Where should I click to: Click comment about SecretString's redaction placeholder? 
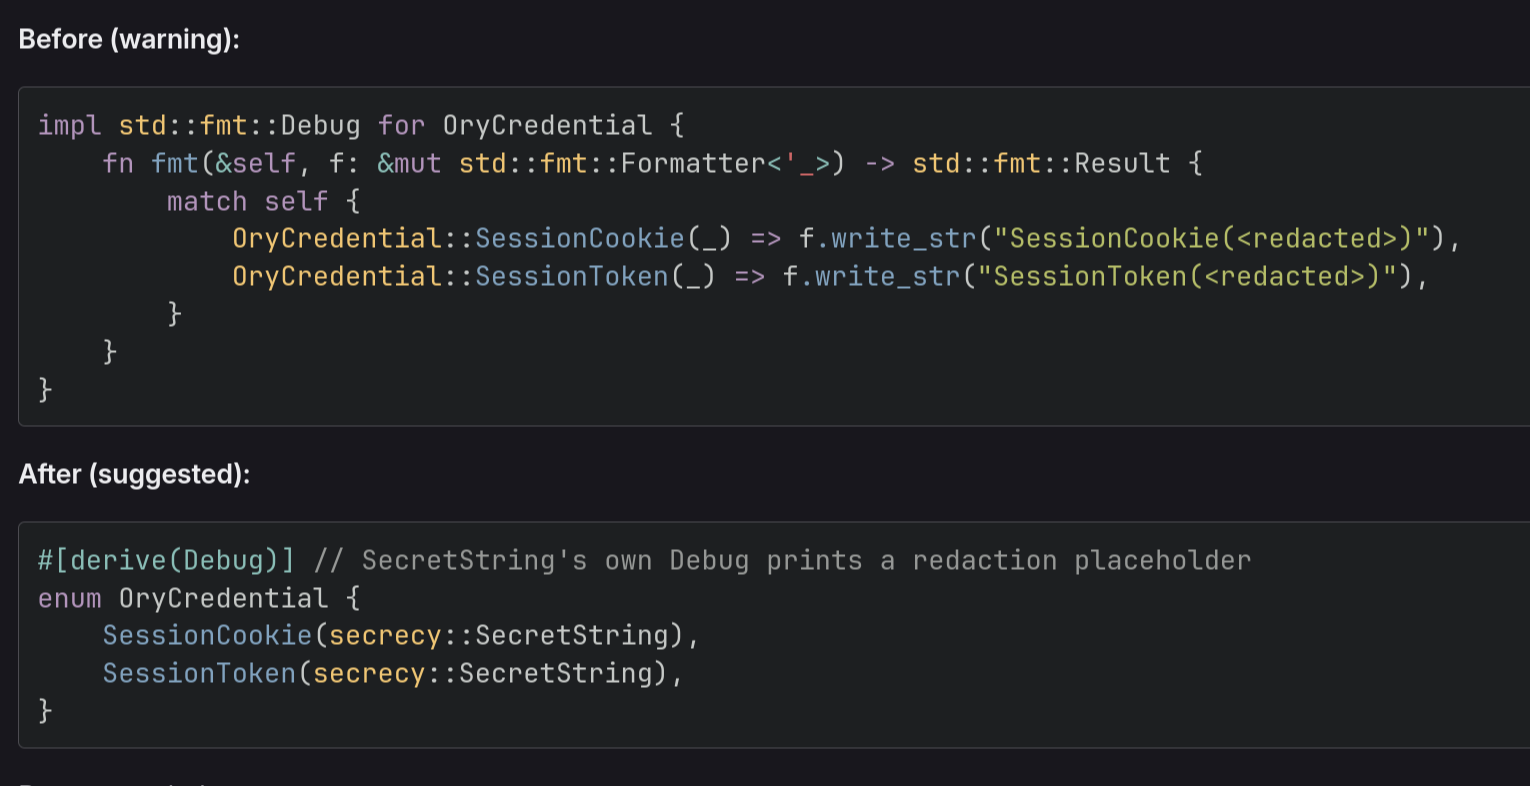(782, 560)
